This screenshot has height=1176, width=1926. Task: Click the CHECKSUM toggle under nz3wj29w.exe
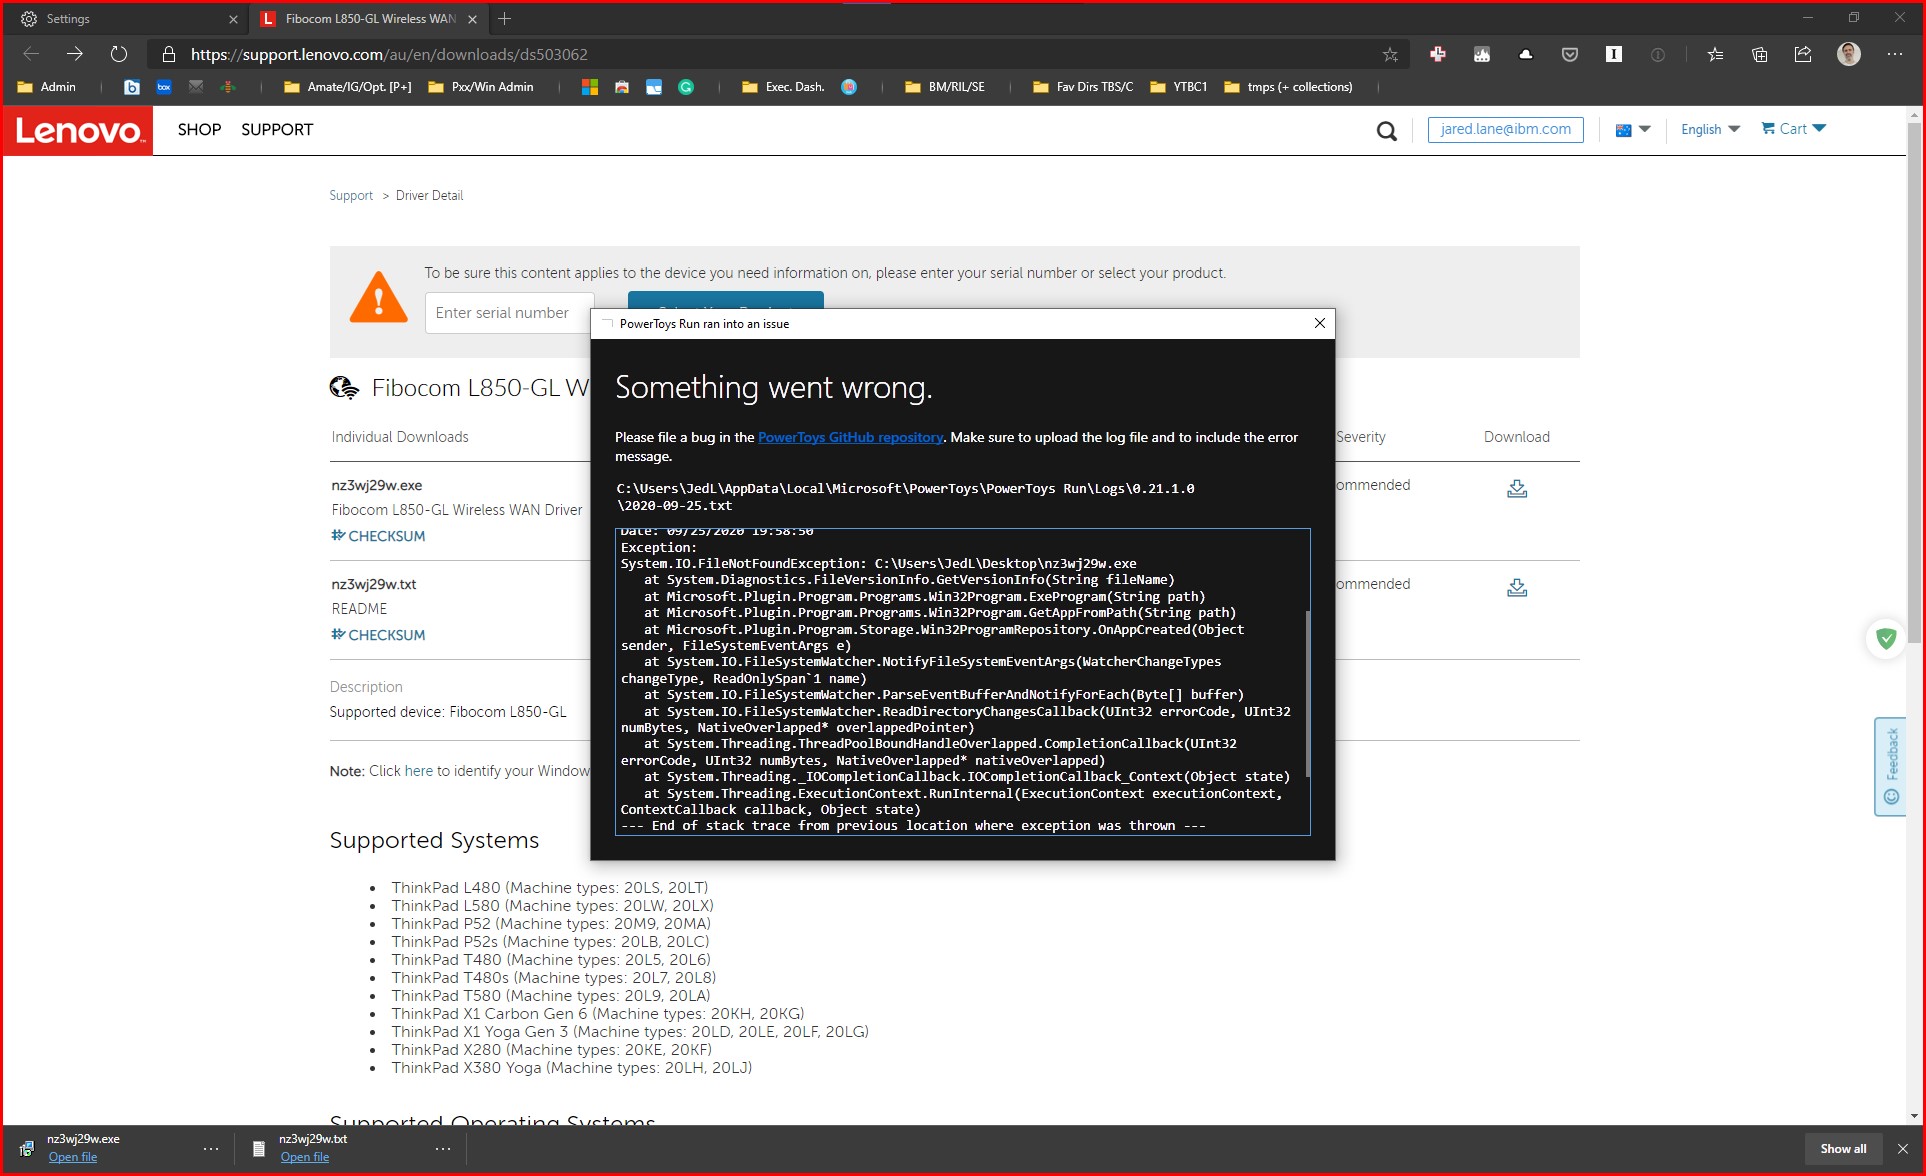tap(378, 536)
